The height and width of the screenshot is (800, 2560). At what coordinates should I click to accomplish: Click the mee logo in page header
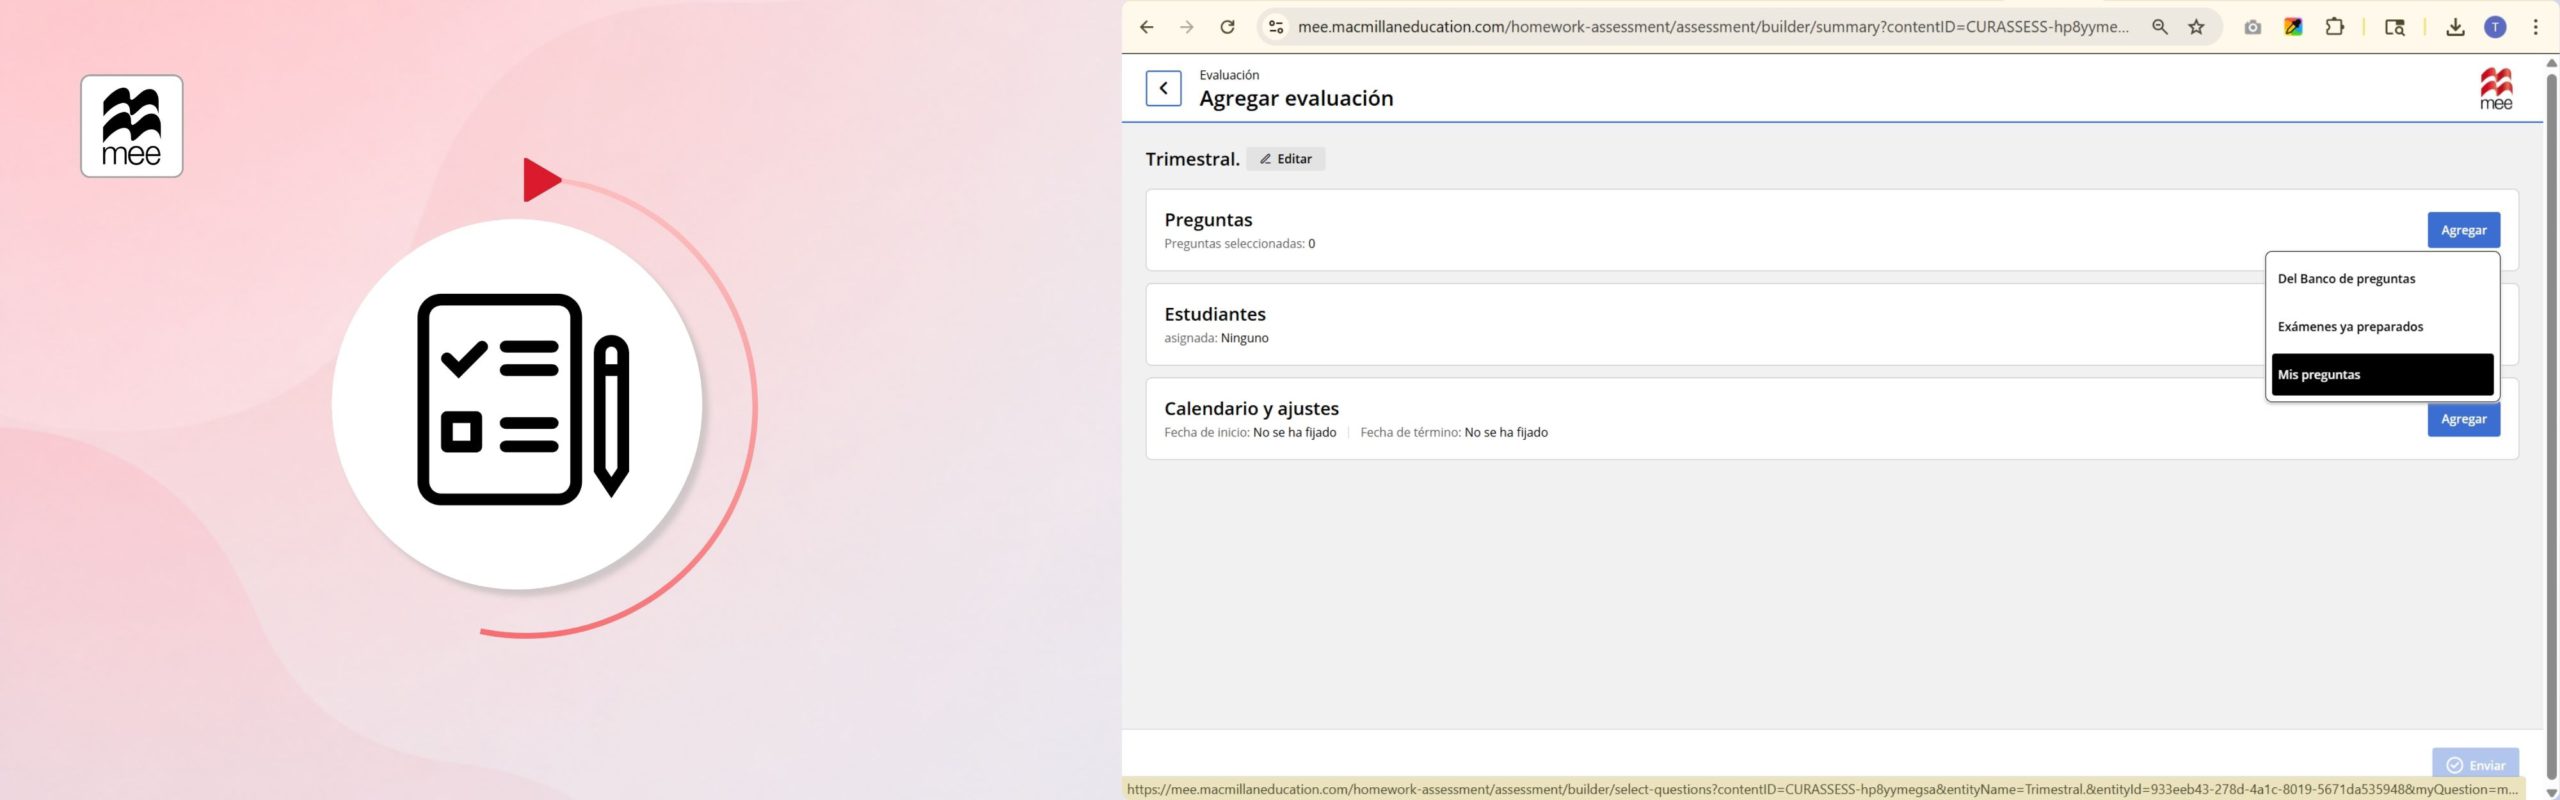(2496, 88)
